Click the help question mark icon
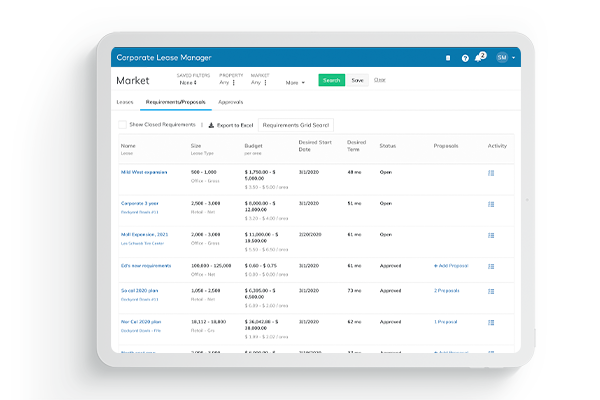Image resolution: width=600 pixels, height=400 pixels. (x=465, y=58)
